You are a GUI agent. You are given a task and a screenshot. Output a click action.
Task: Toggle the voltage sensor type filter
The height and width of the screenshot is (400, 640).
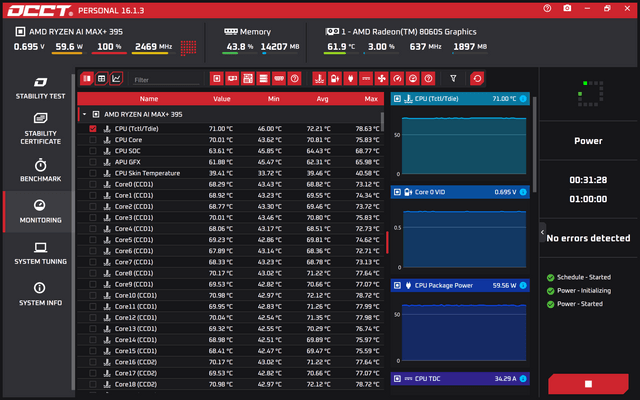(335, 78)
